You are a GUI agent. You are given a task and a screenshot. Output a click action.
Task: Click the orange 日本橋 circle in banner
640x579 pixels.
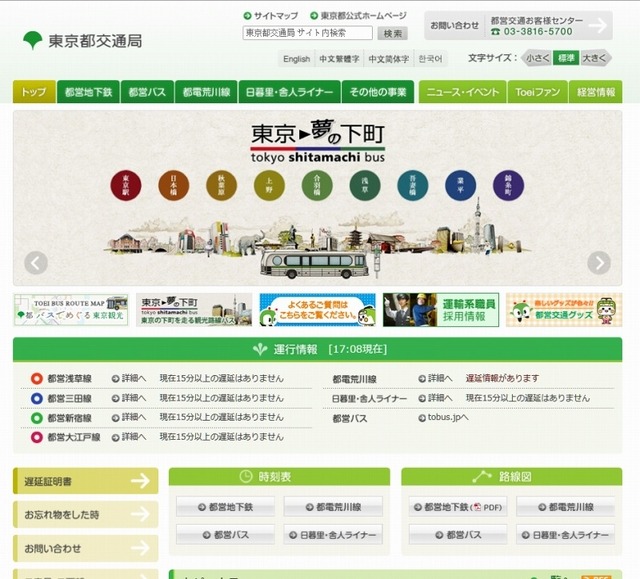click(x=173, y=185)
